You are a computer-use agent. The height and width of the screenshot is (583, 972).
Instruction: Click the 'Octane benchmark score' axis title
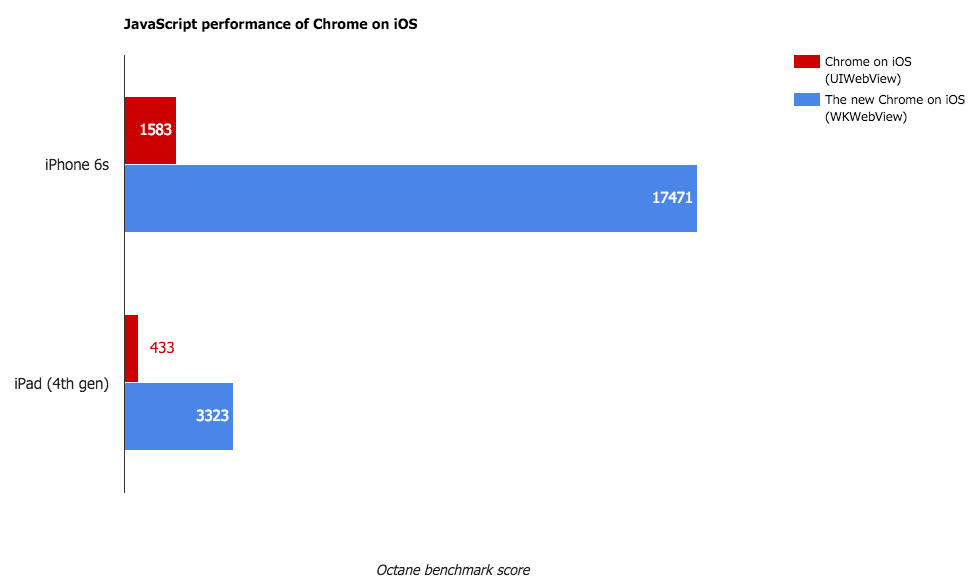tap(453, 570)
